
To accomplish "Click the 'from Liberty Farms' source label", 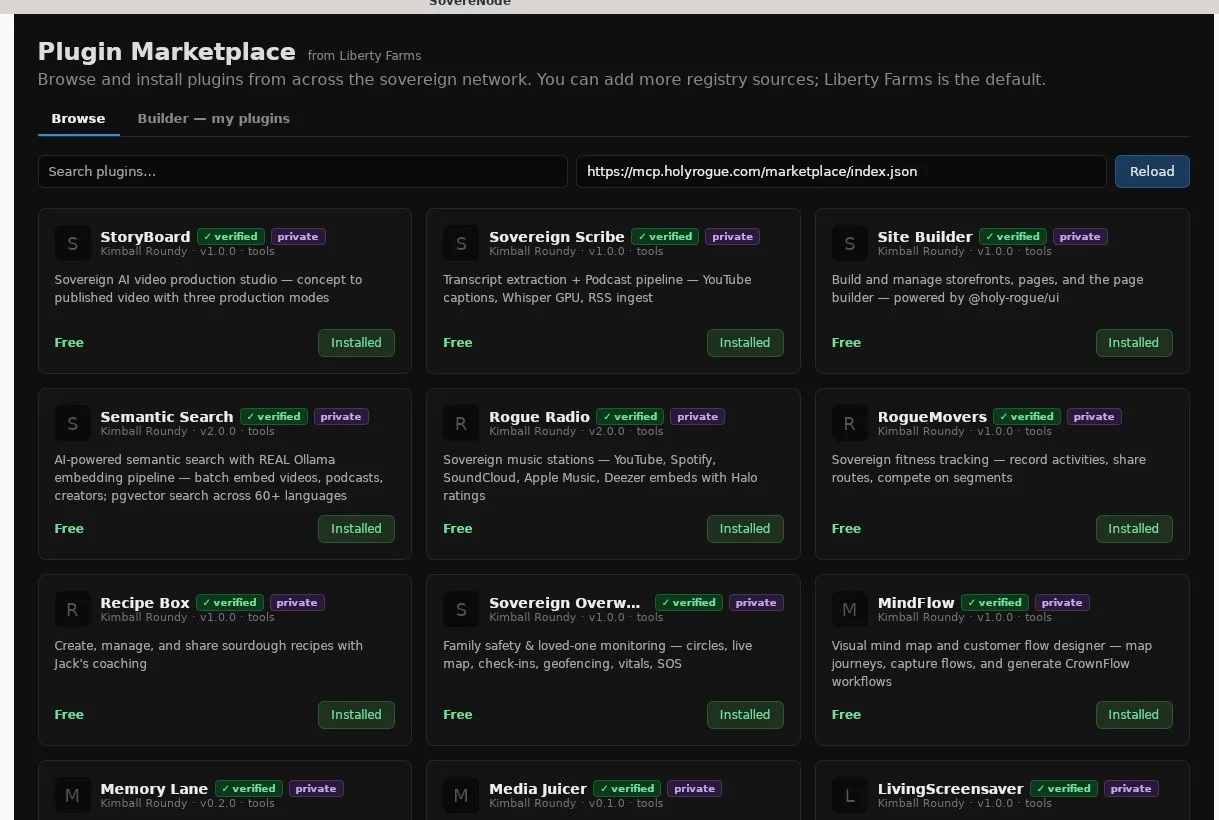I will tap(364, 56).
